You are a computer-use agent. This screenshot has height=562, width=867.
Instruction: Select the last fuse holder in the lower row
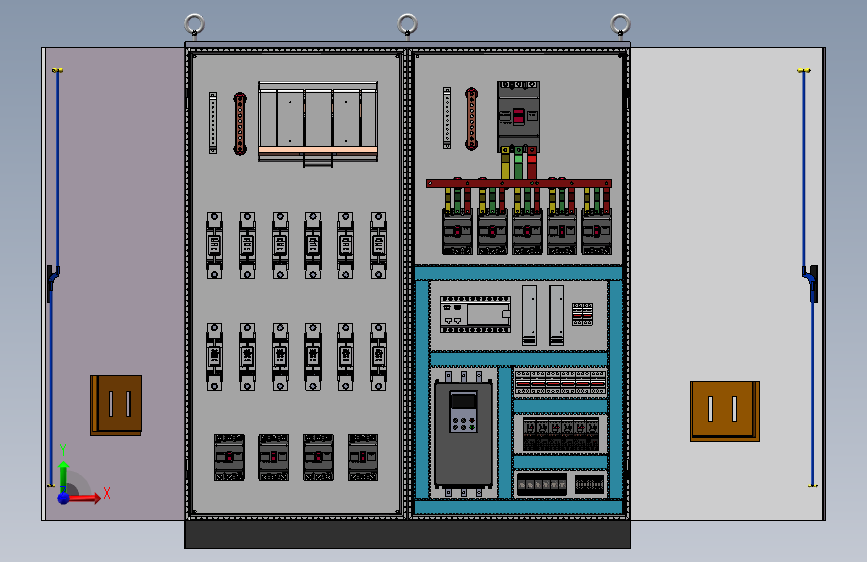tap(378, 357)
